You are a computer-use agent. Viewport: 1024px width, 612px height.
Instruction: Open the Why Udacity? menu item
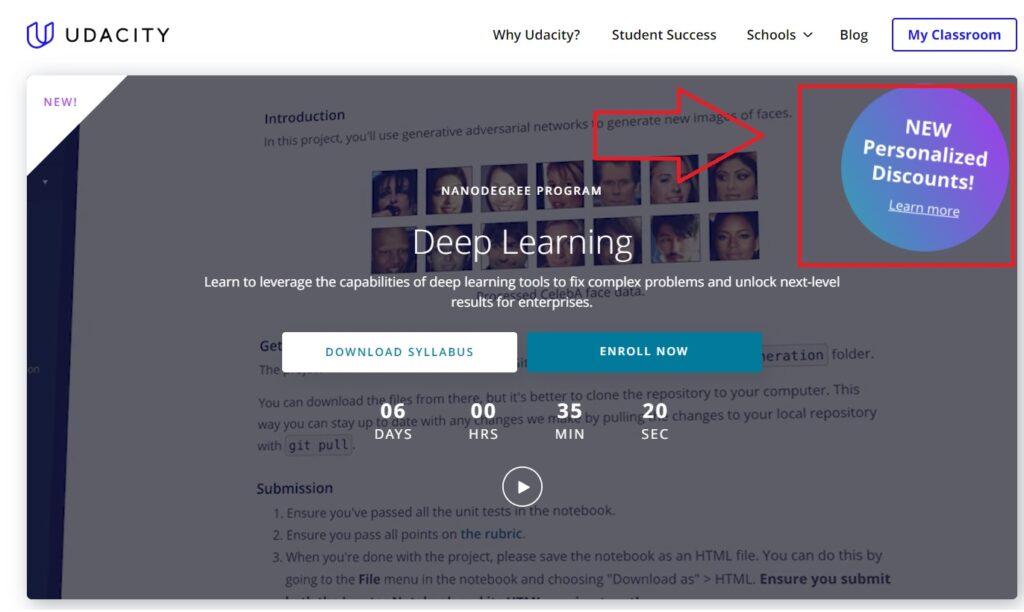[536, 34]
